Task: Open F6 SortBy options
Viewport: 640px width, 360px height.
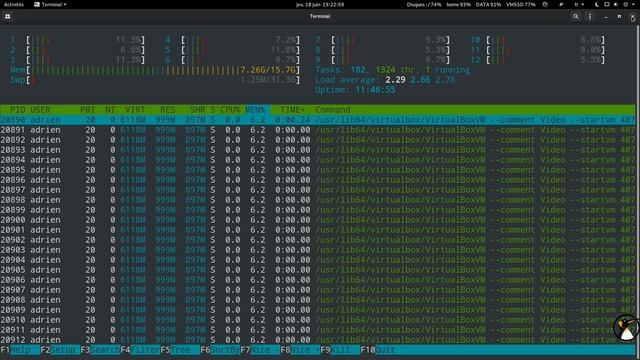Action: click(x=220, y=350)
